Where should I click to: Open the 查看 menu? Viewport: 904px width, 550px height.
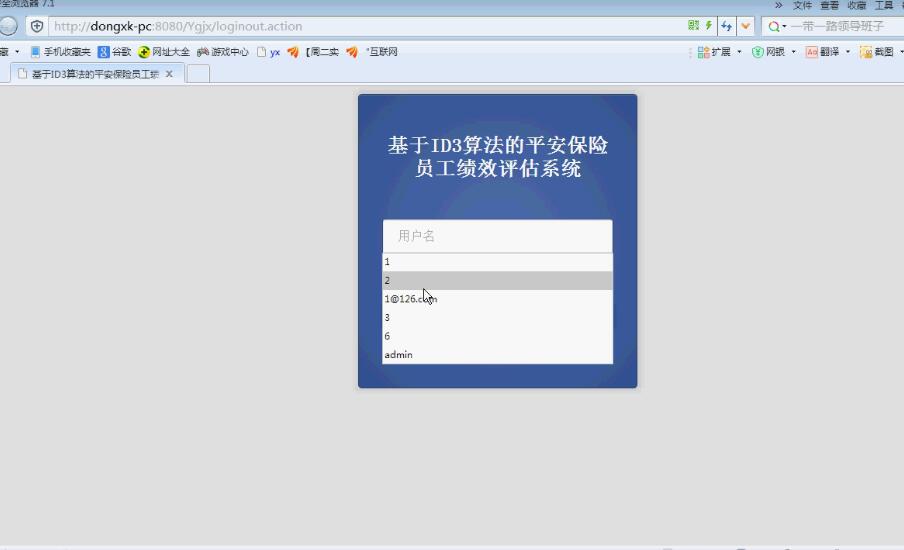tap(830, 5)
